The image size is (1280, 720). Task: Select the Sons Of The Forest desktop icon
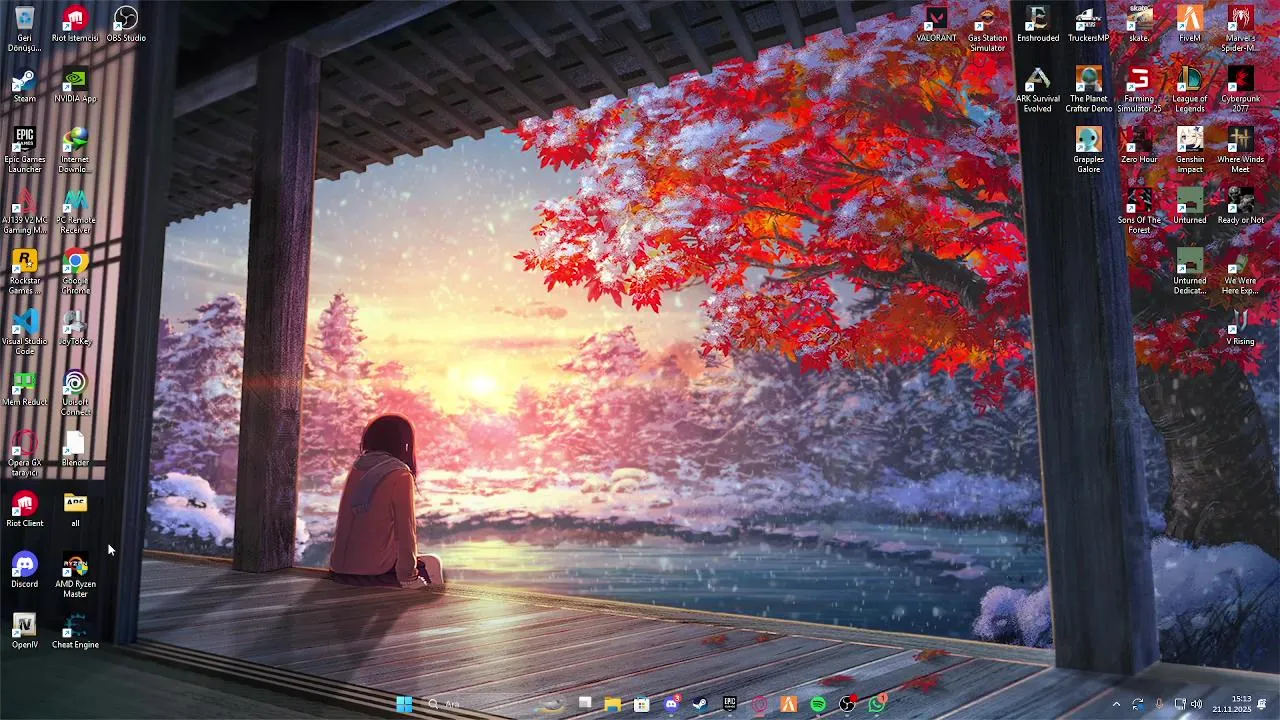point(1139,211)
